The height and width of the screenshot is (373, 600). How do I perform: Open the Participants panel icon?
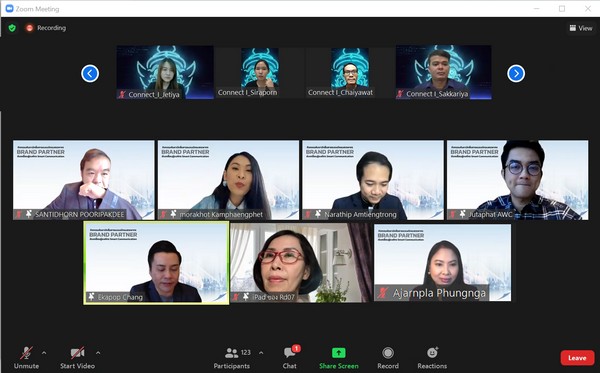232,352
